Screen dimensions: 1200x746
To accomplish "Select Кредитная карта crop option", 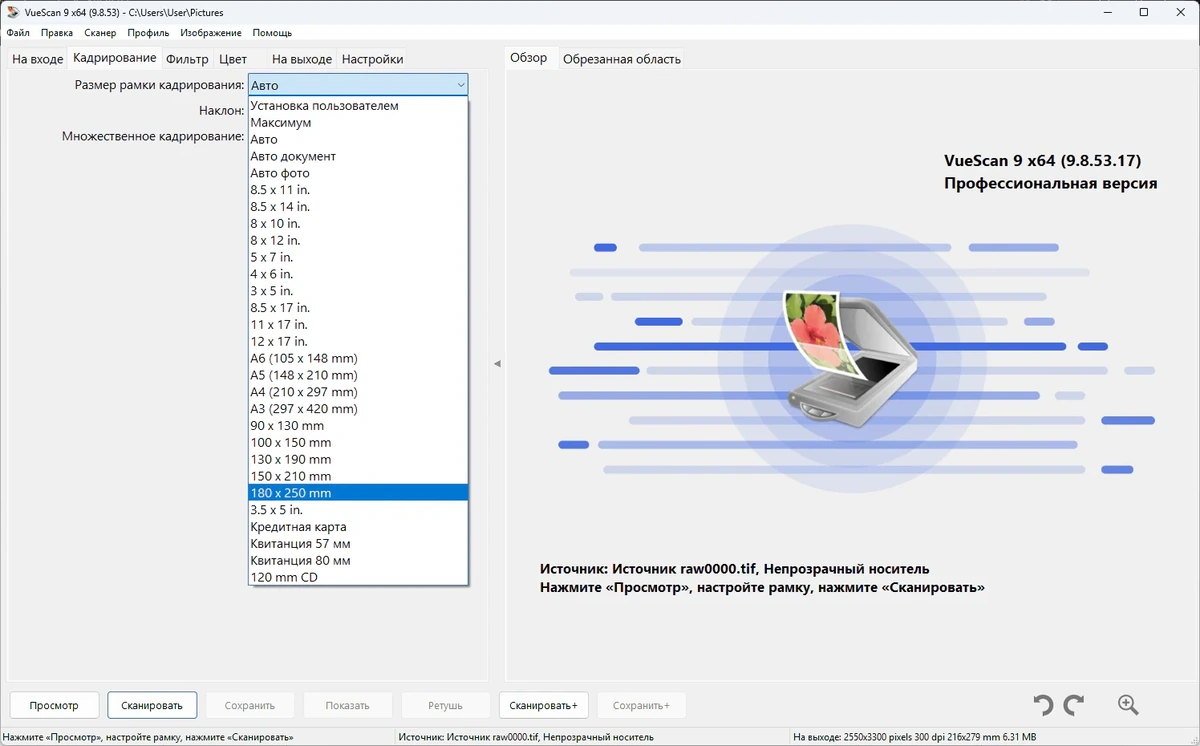I will pyautogui.click(x=358, y=526).
